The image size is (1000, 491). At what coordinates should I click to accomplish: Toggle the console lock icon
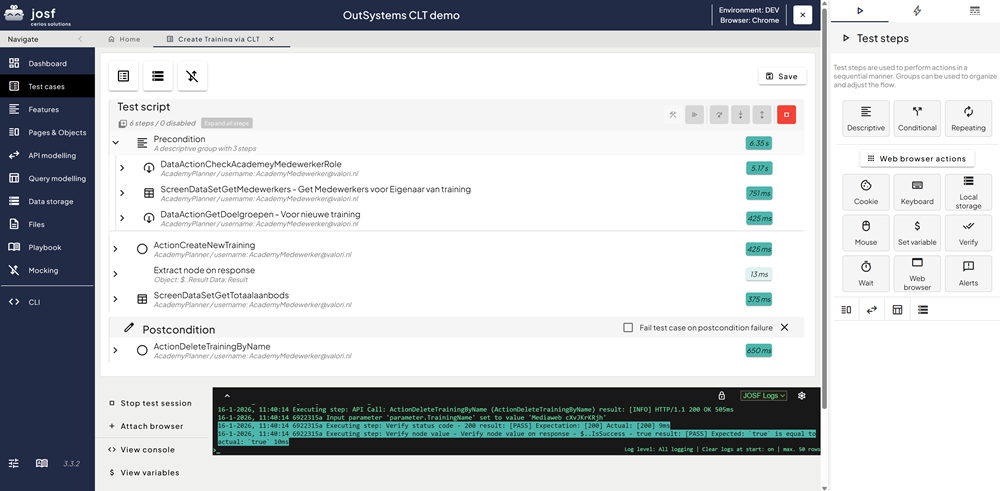[x=722, y=396]
